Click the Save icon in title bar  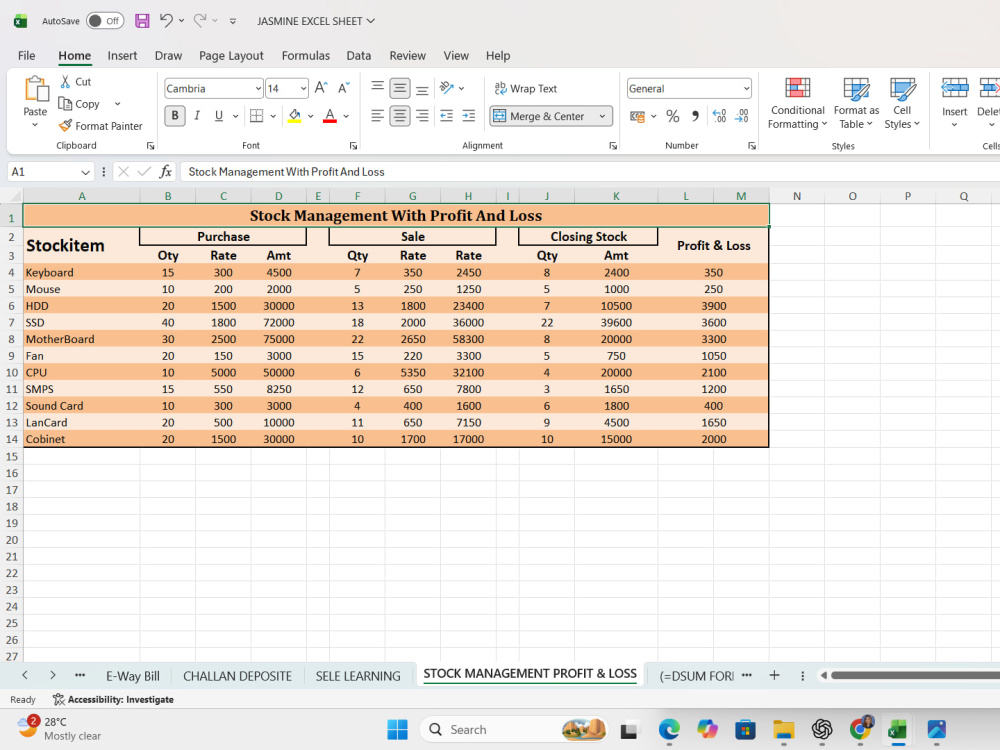pos(142,21)
